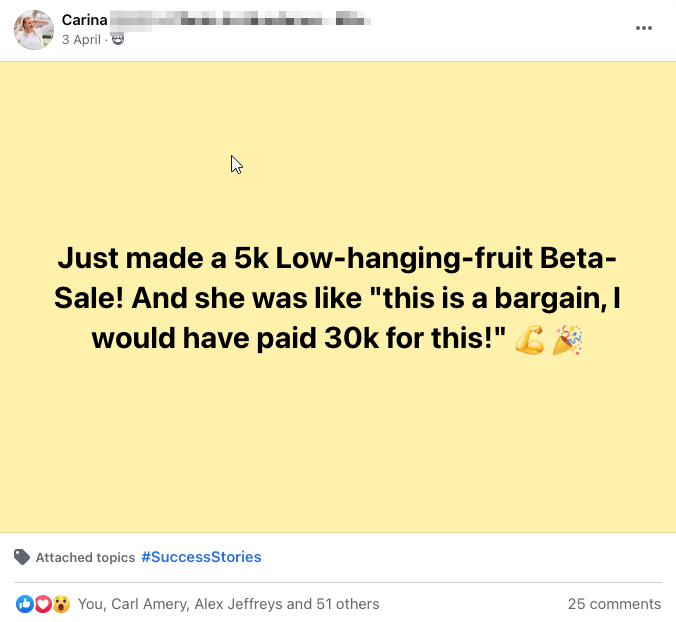
Task: Click the flexed bicep emoji in the post
Action: click(x=530, y=339)
